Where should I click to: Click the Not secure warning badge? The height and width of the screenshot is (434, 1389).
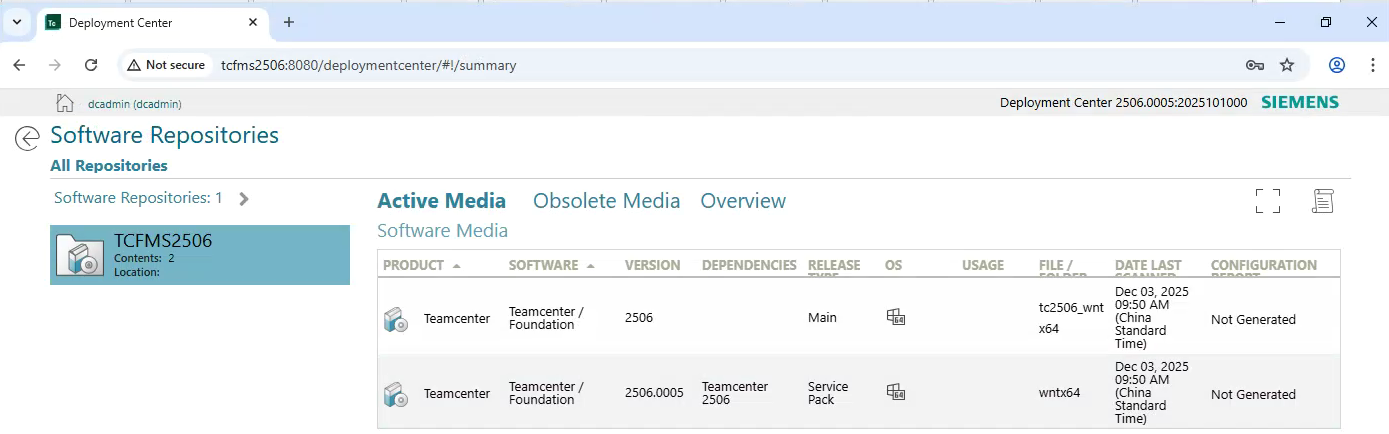(166, 65)
